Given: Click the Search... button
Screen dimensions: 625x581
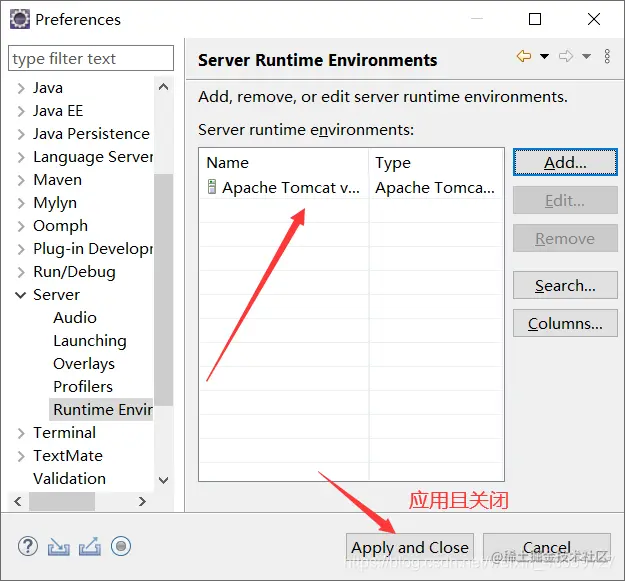Looking at the screenshot, I should 565,285.
